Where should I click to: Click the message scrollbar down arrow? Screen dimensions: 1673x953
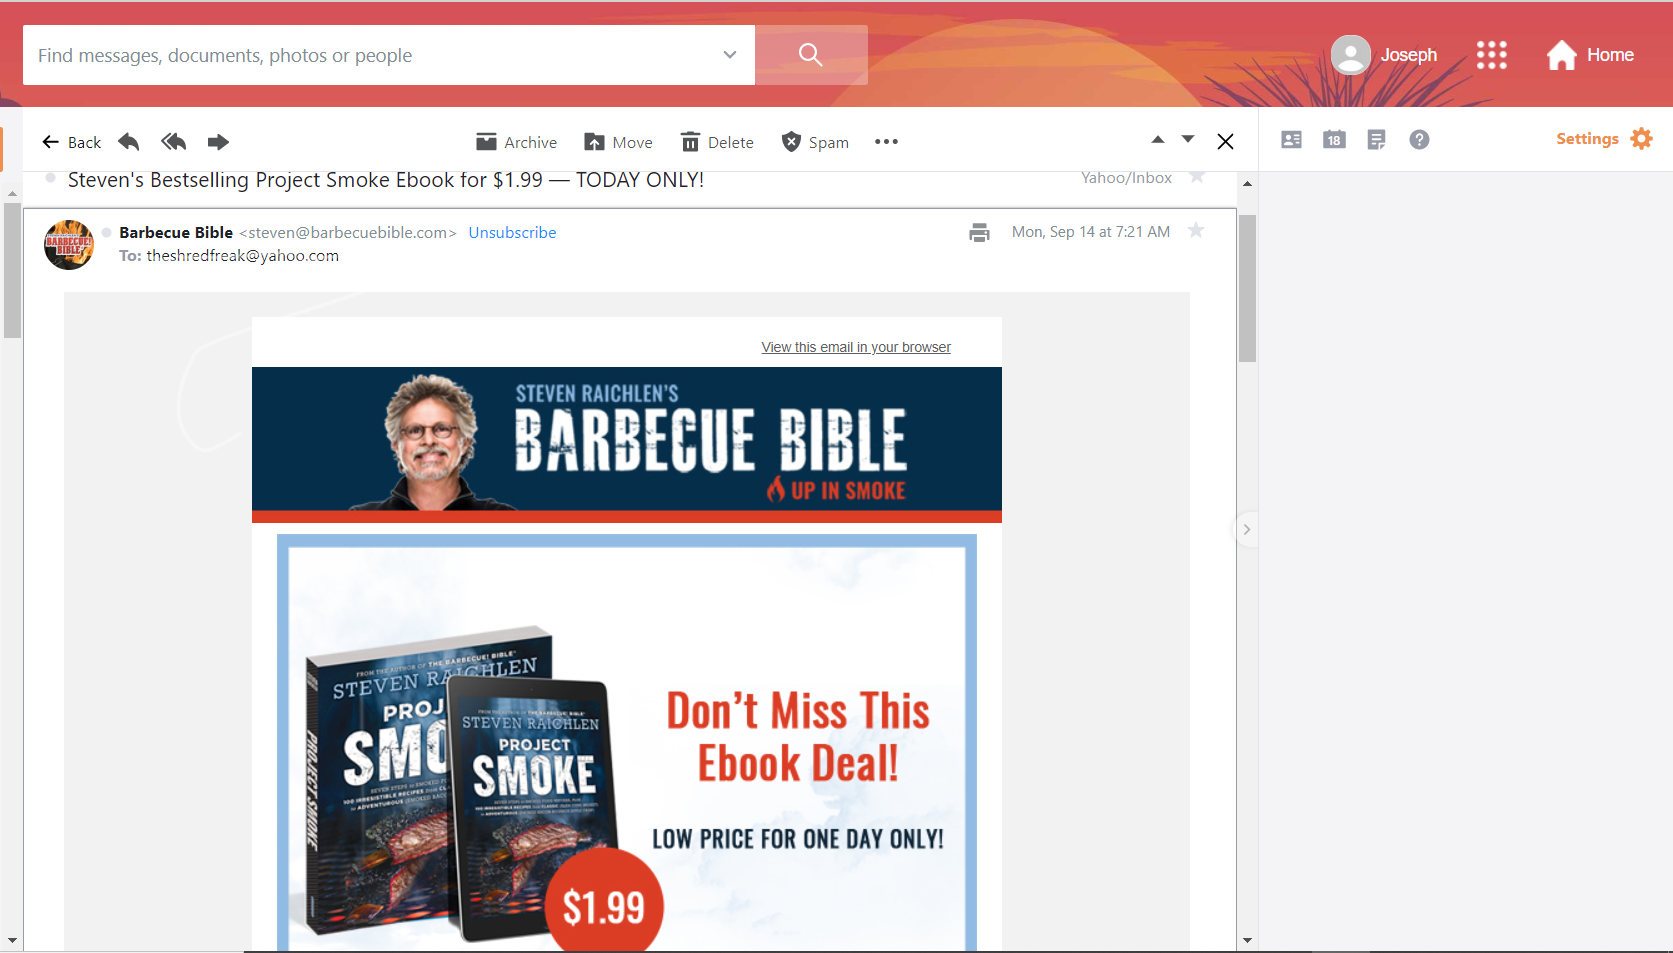(x=1247, y=940)
